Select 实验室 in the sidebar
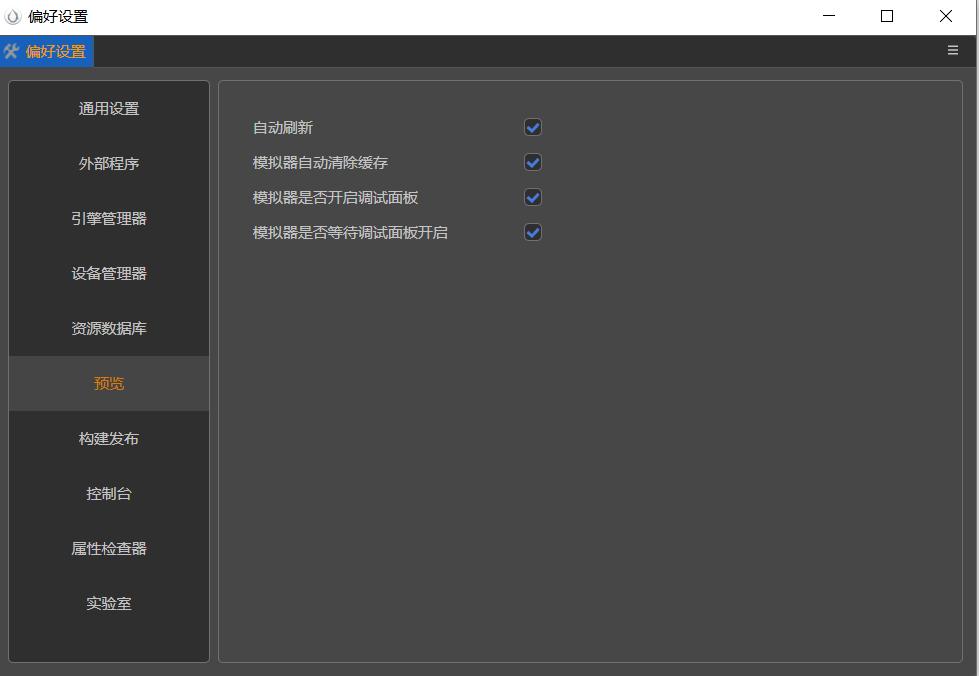This screenshot has width=979, height=676. click(108, 603)
